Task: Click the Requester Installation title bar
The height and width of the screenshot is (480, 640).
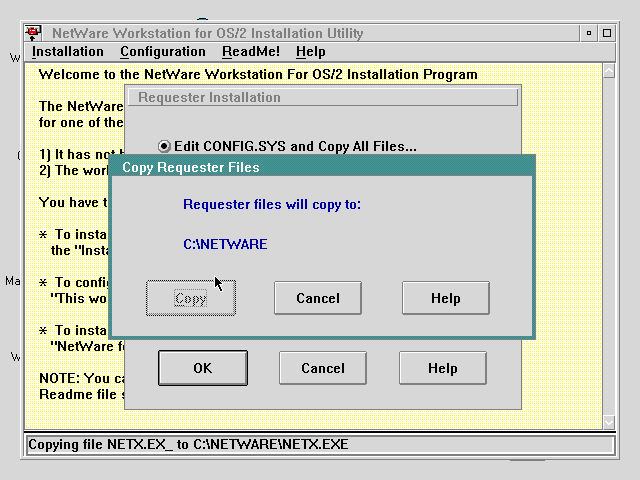Action: coord(323,98)
